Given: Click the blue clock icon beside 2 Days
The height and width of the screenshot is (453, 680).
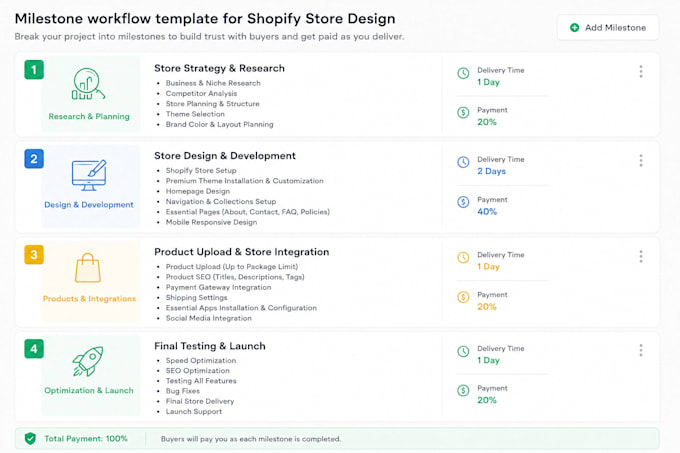Looking at the screenshot, I should [x=463, y=163].
